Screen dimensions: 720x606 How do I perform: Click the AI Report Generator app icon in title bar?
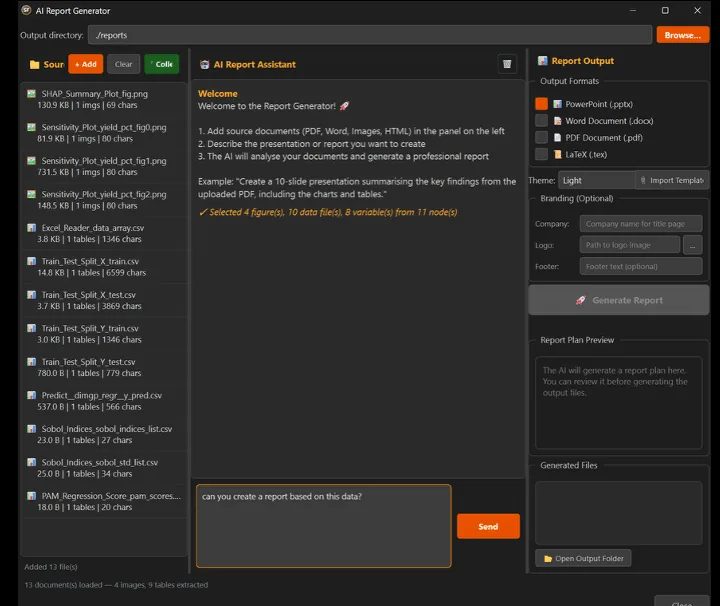tap(27, 10)
